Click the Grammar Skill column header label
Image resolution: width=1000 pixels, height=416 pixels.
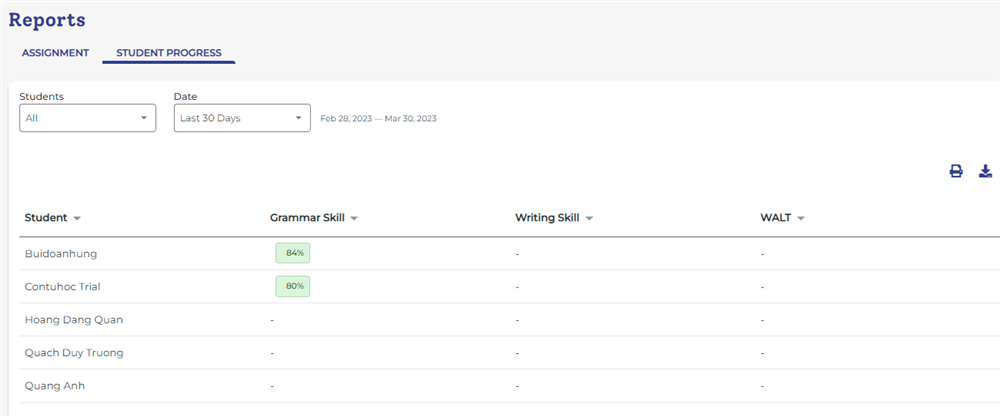pos(307,218)
